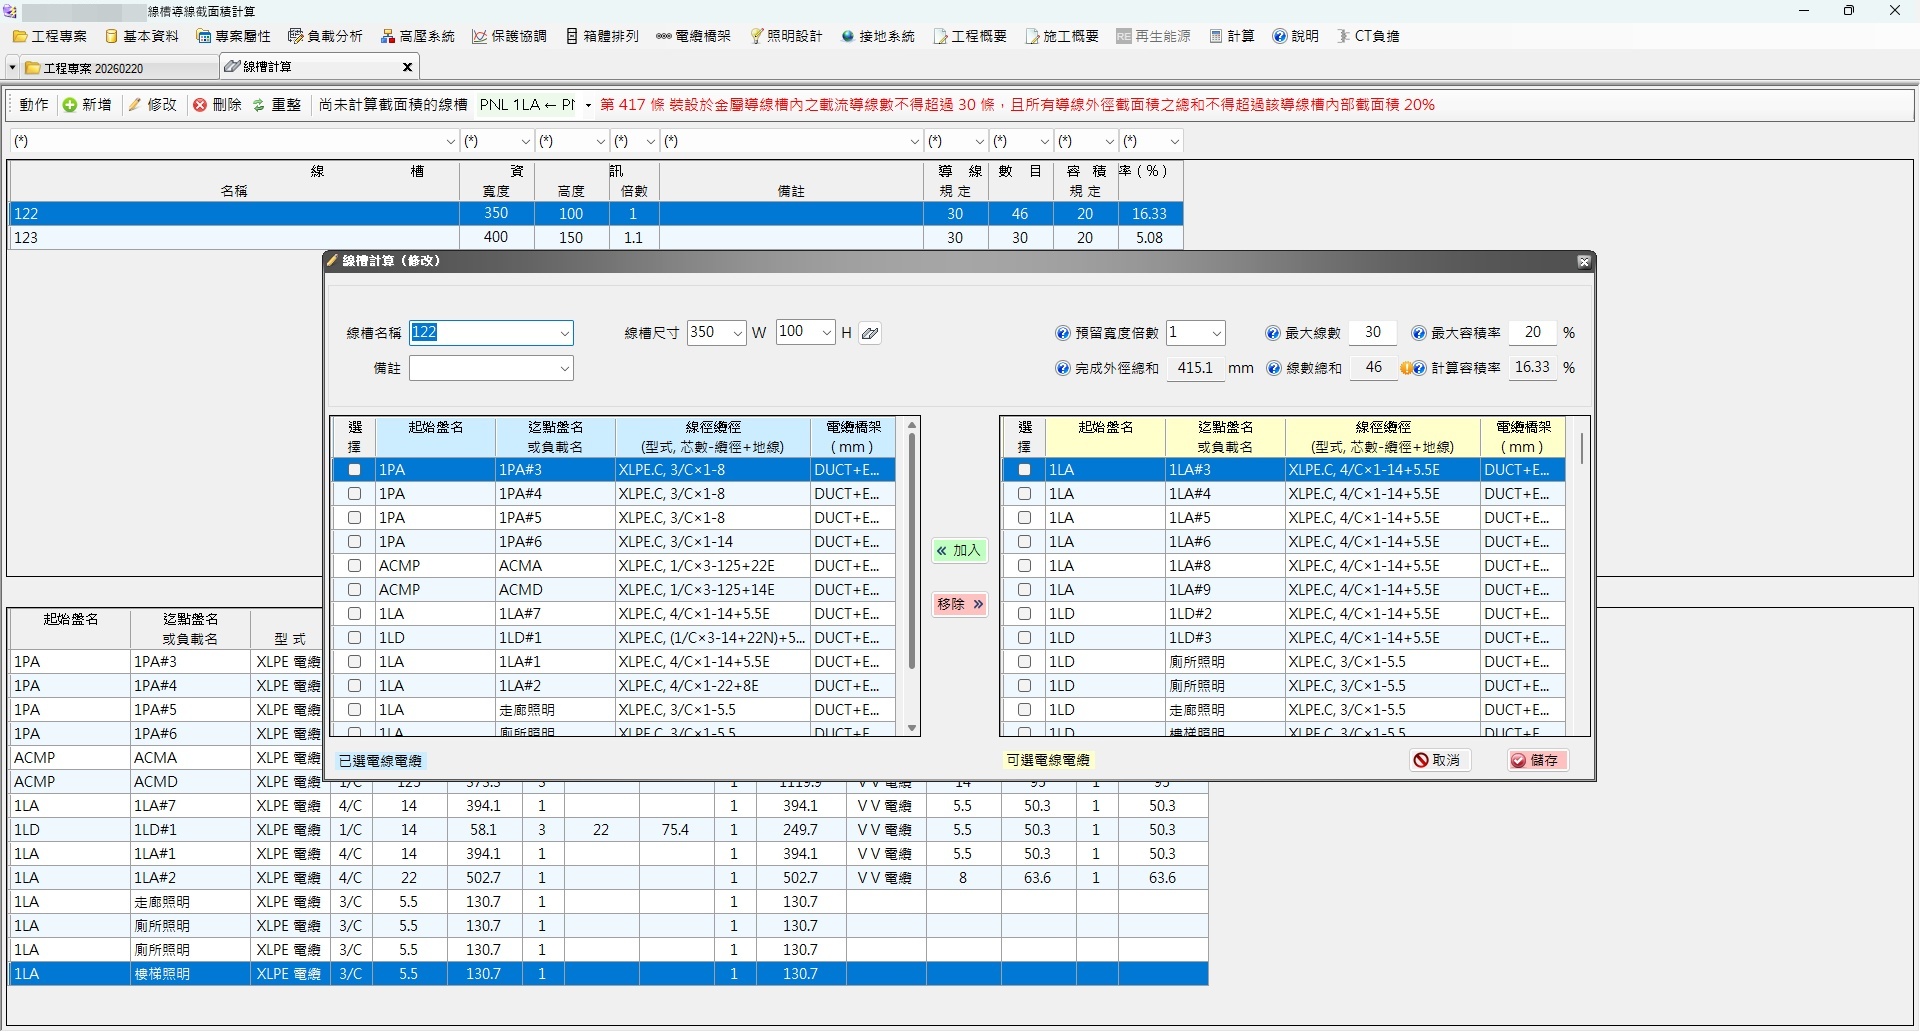Expand the 預留寬度倍數 dropdown
Viewport: 1920px width, 1032px height.
(x=1216, y=333)
